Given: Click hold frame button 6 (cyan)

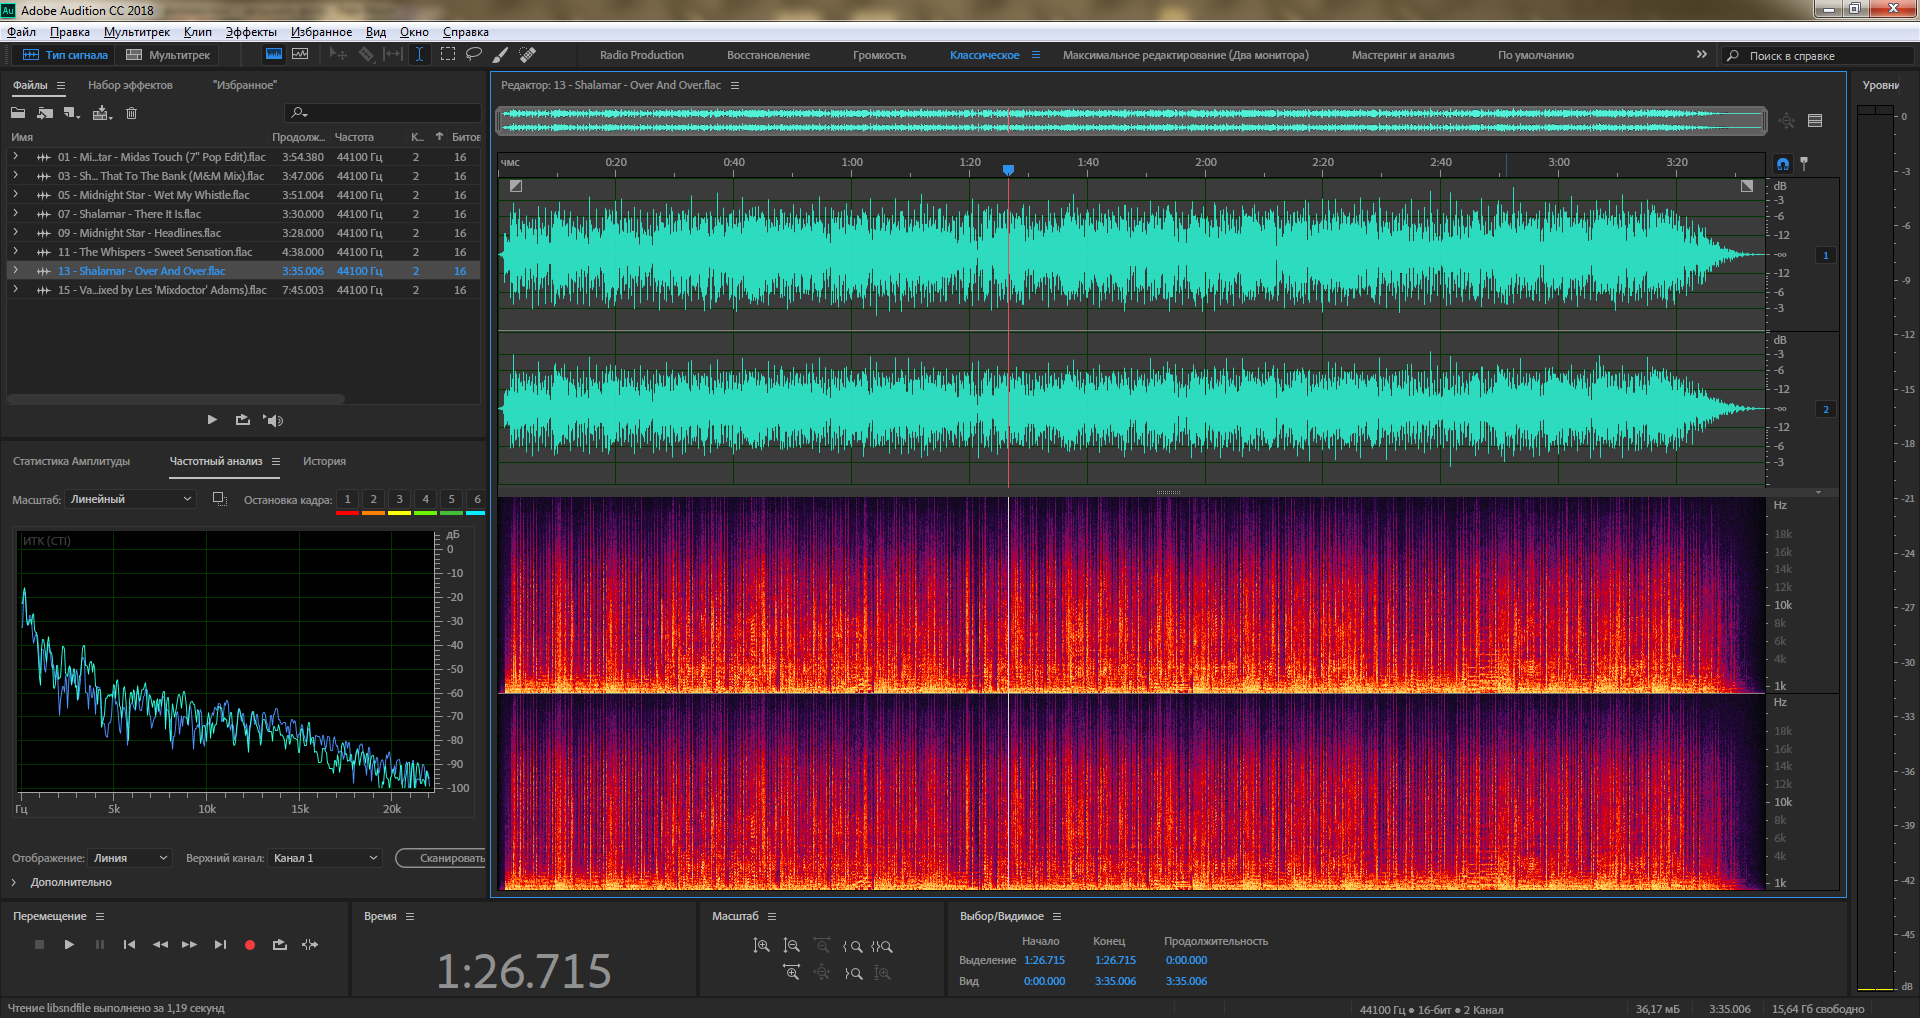Looking at the screenshot, I should coord(477,502).
